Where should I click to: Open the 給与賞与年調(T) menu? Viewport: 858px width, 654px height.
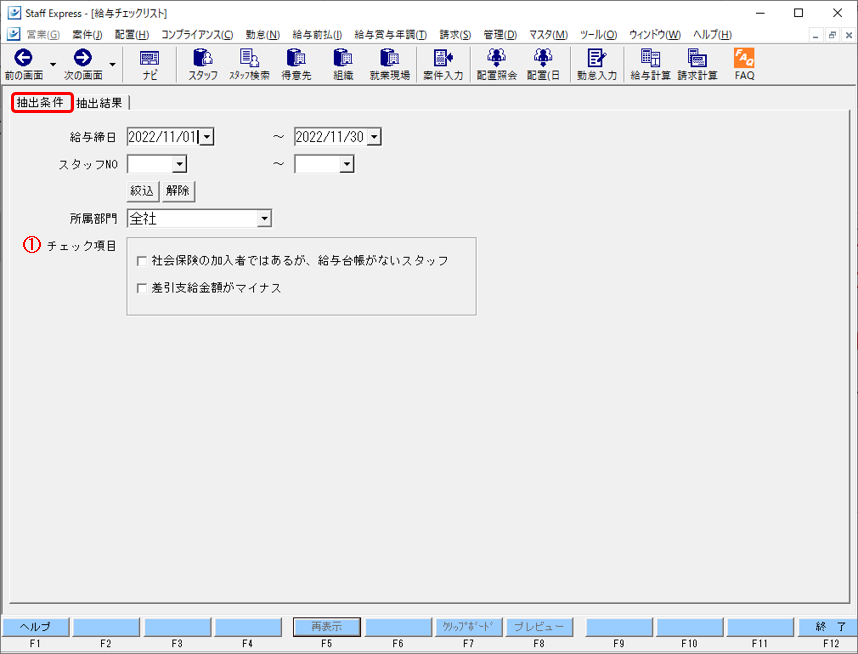pos(391,35)
